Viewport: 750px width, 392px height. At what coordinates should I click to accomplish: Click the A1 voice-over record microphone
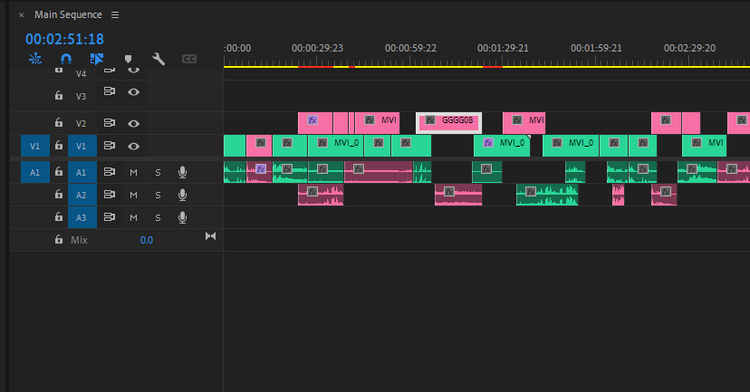coord(182,172)
